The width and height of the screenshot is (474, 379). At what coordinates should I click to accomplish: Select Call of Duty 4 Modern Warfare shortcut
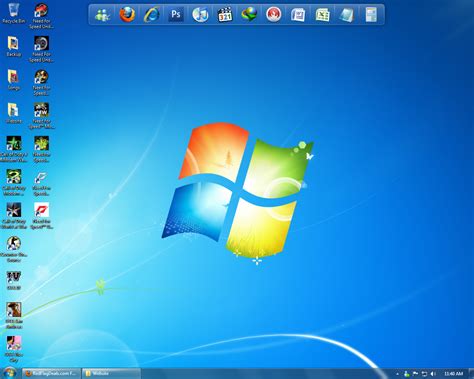[x=14, y=149]
